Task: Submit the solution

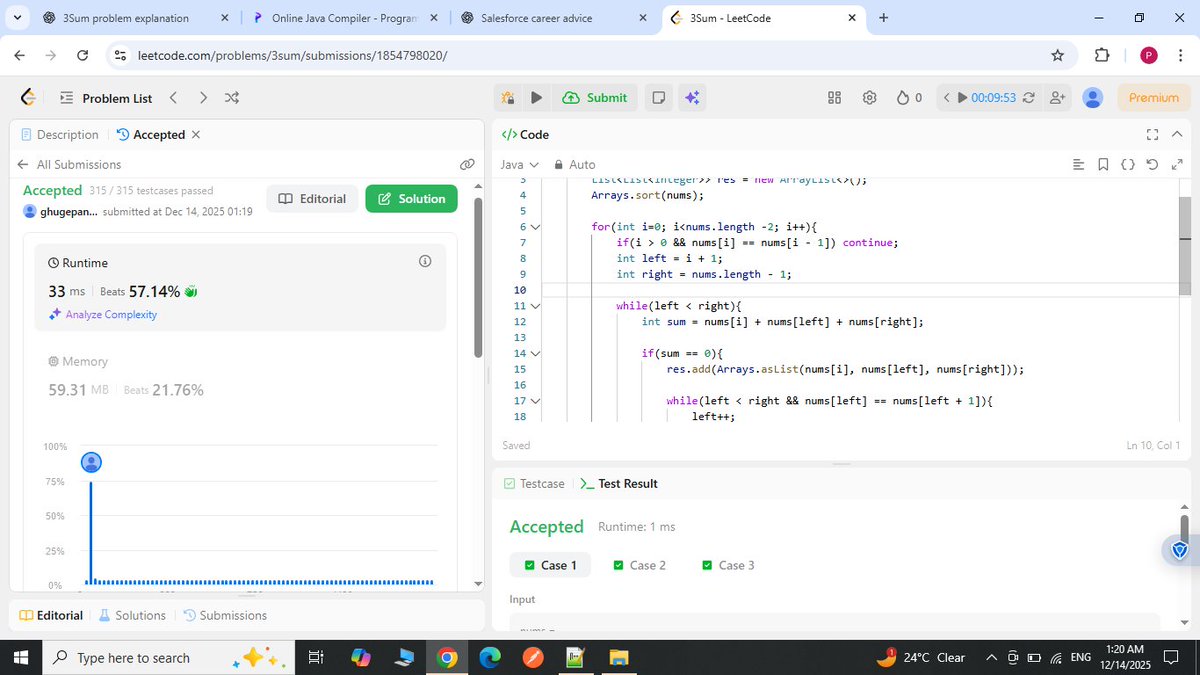Action: 595,97
